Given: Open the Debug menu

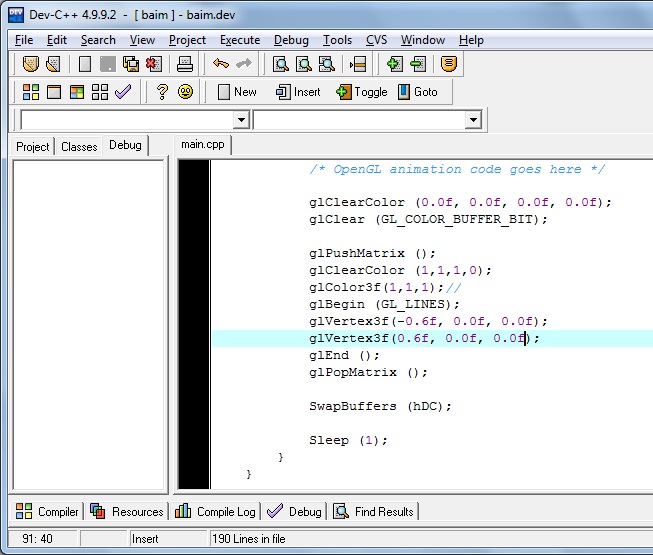Looking at the screenshot, I should point(291,40).
